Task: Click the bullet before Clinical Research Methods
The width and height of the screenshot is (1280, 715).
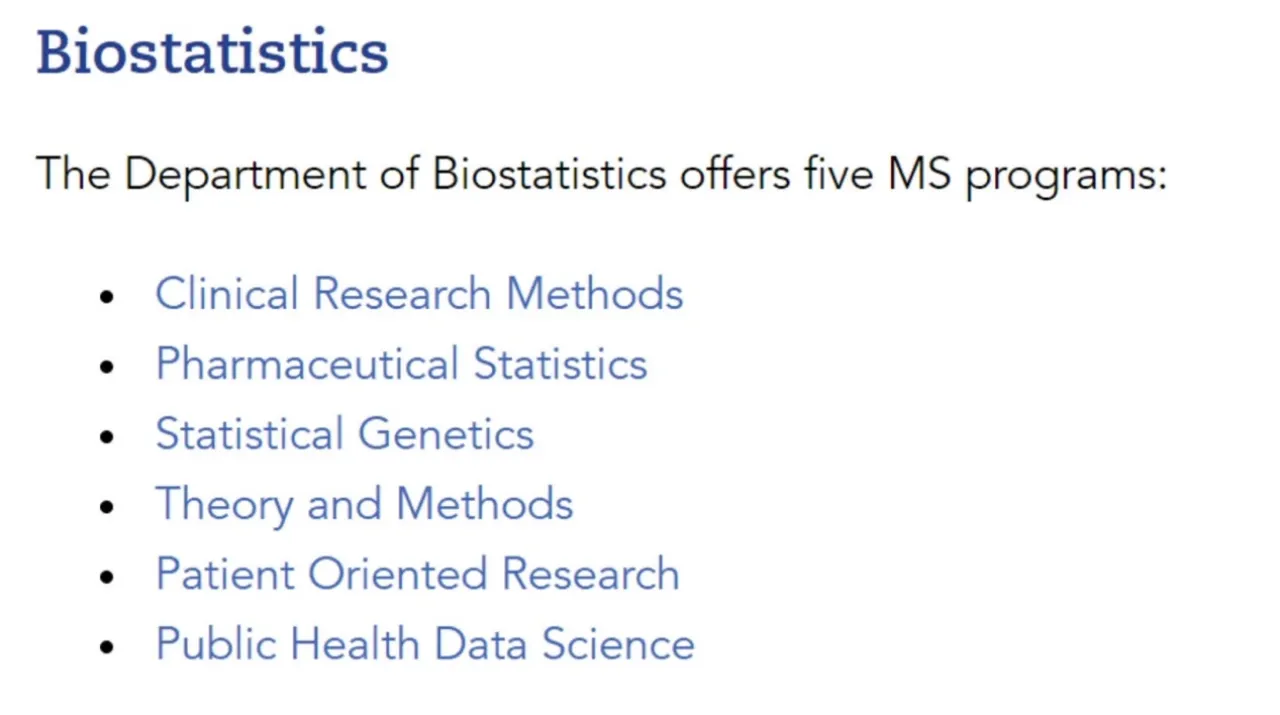Action: pos(108,296)
